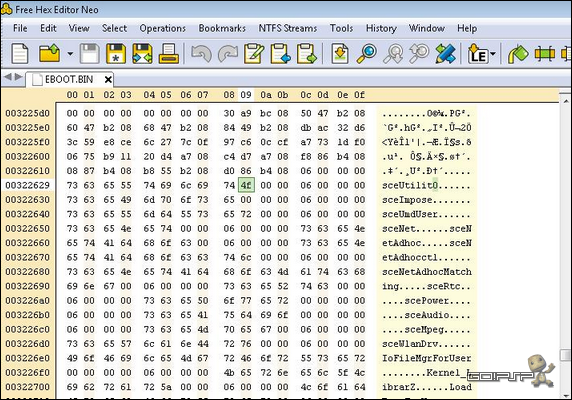572x400 pixels.
Task: Click the clipboard with green arrow icon
Action: (307, 54)
